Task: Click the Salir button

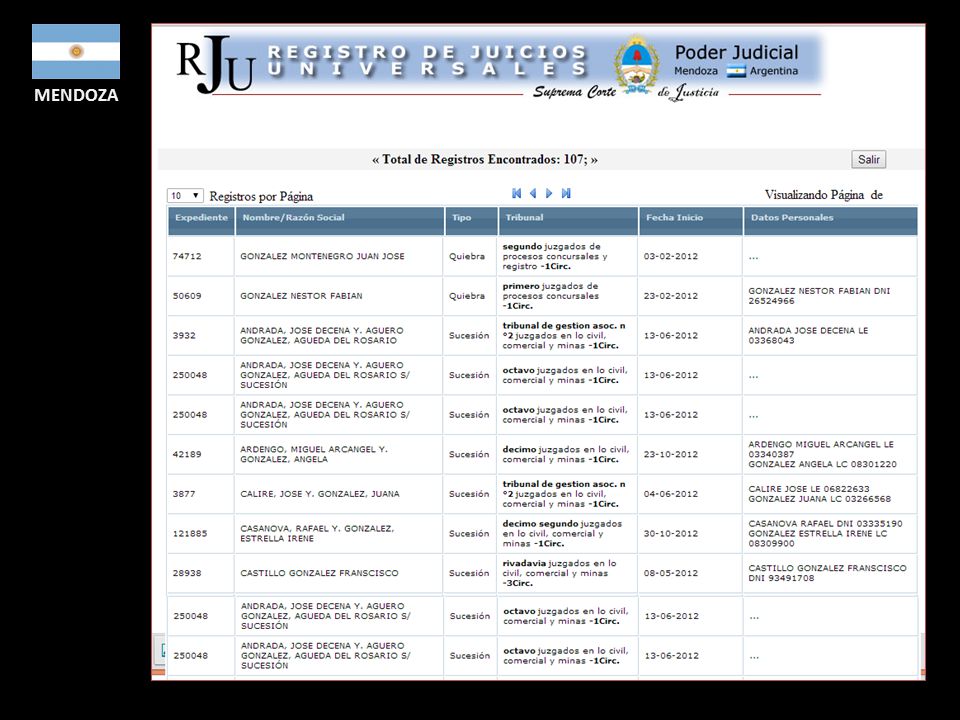Action: pos(868,160)
